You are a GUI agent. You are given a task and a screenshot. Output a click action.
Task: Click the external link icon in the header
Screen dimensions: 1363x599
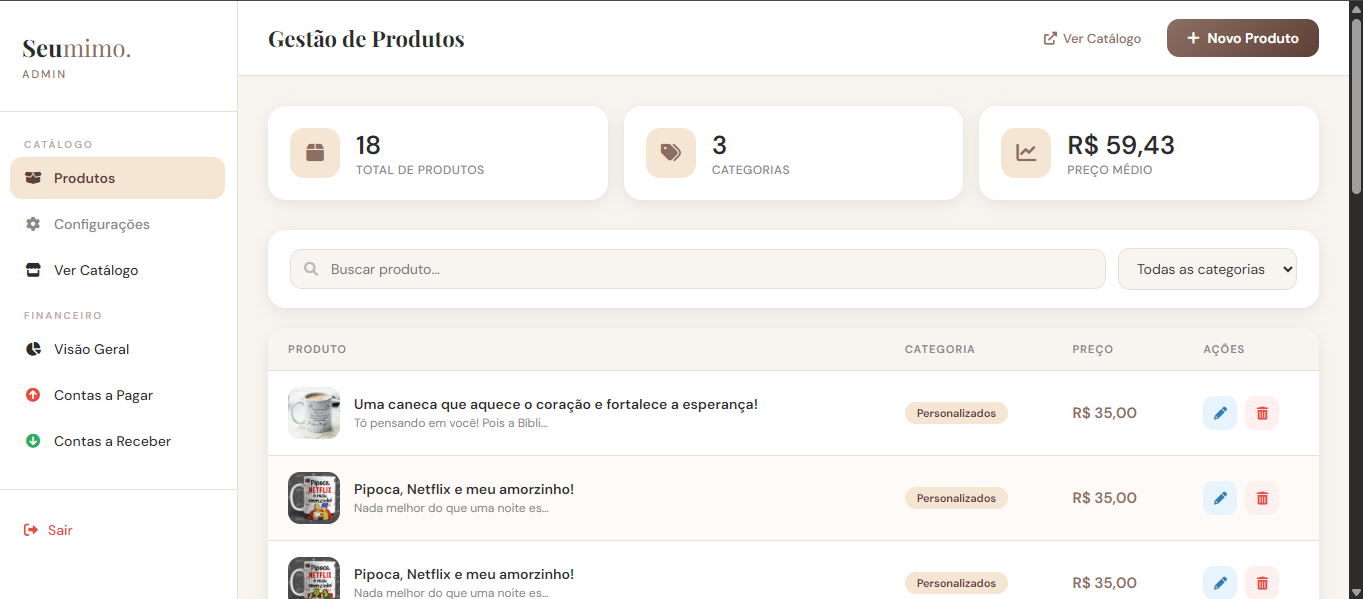click(x=1050, y=38)
